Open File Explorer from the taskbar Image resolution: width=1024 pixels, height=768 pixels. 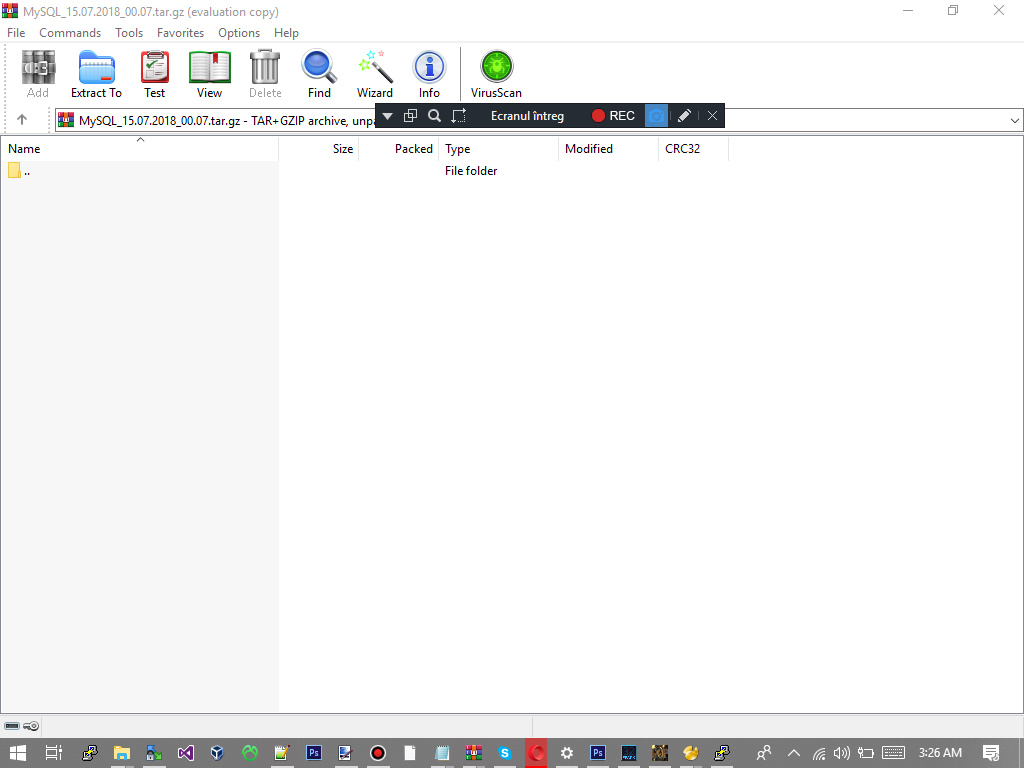(x=121, y=753)
